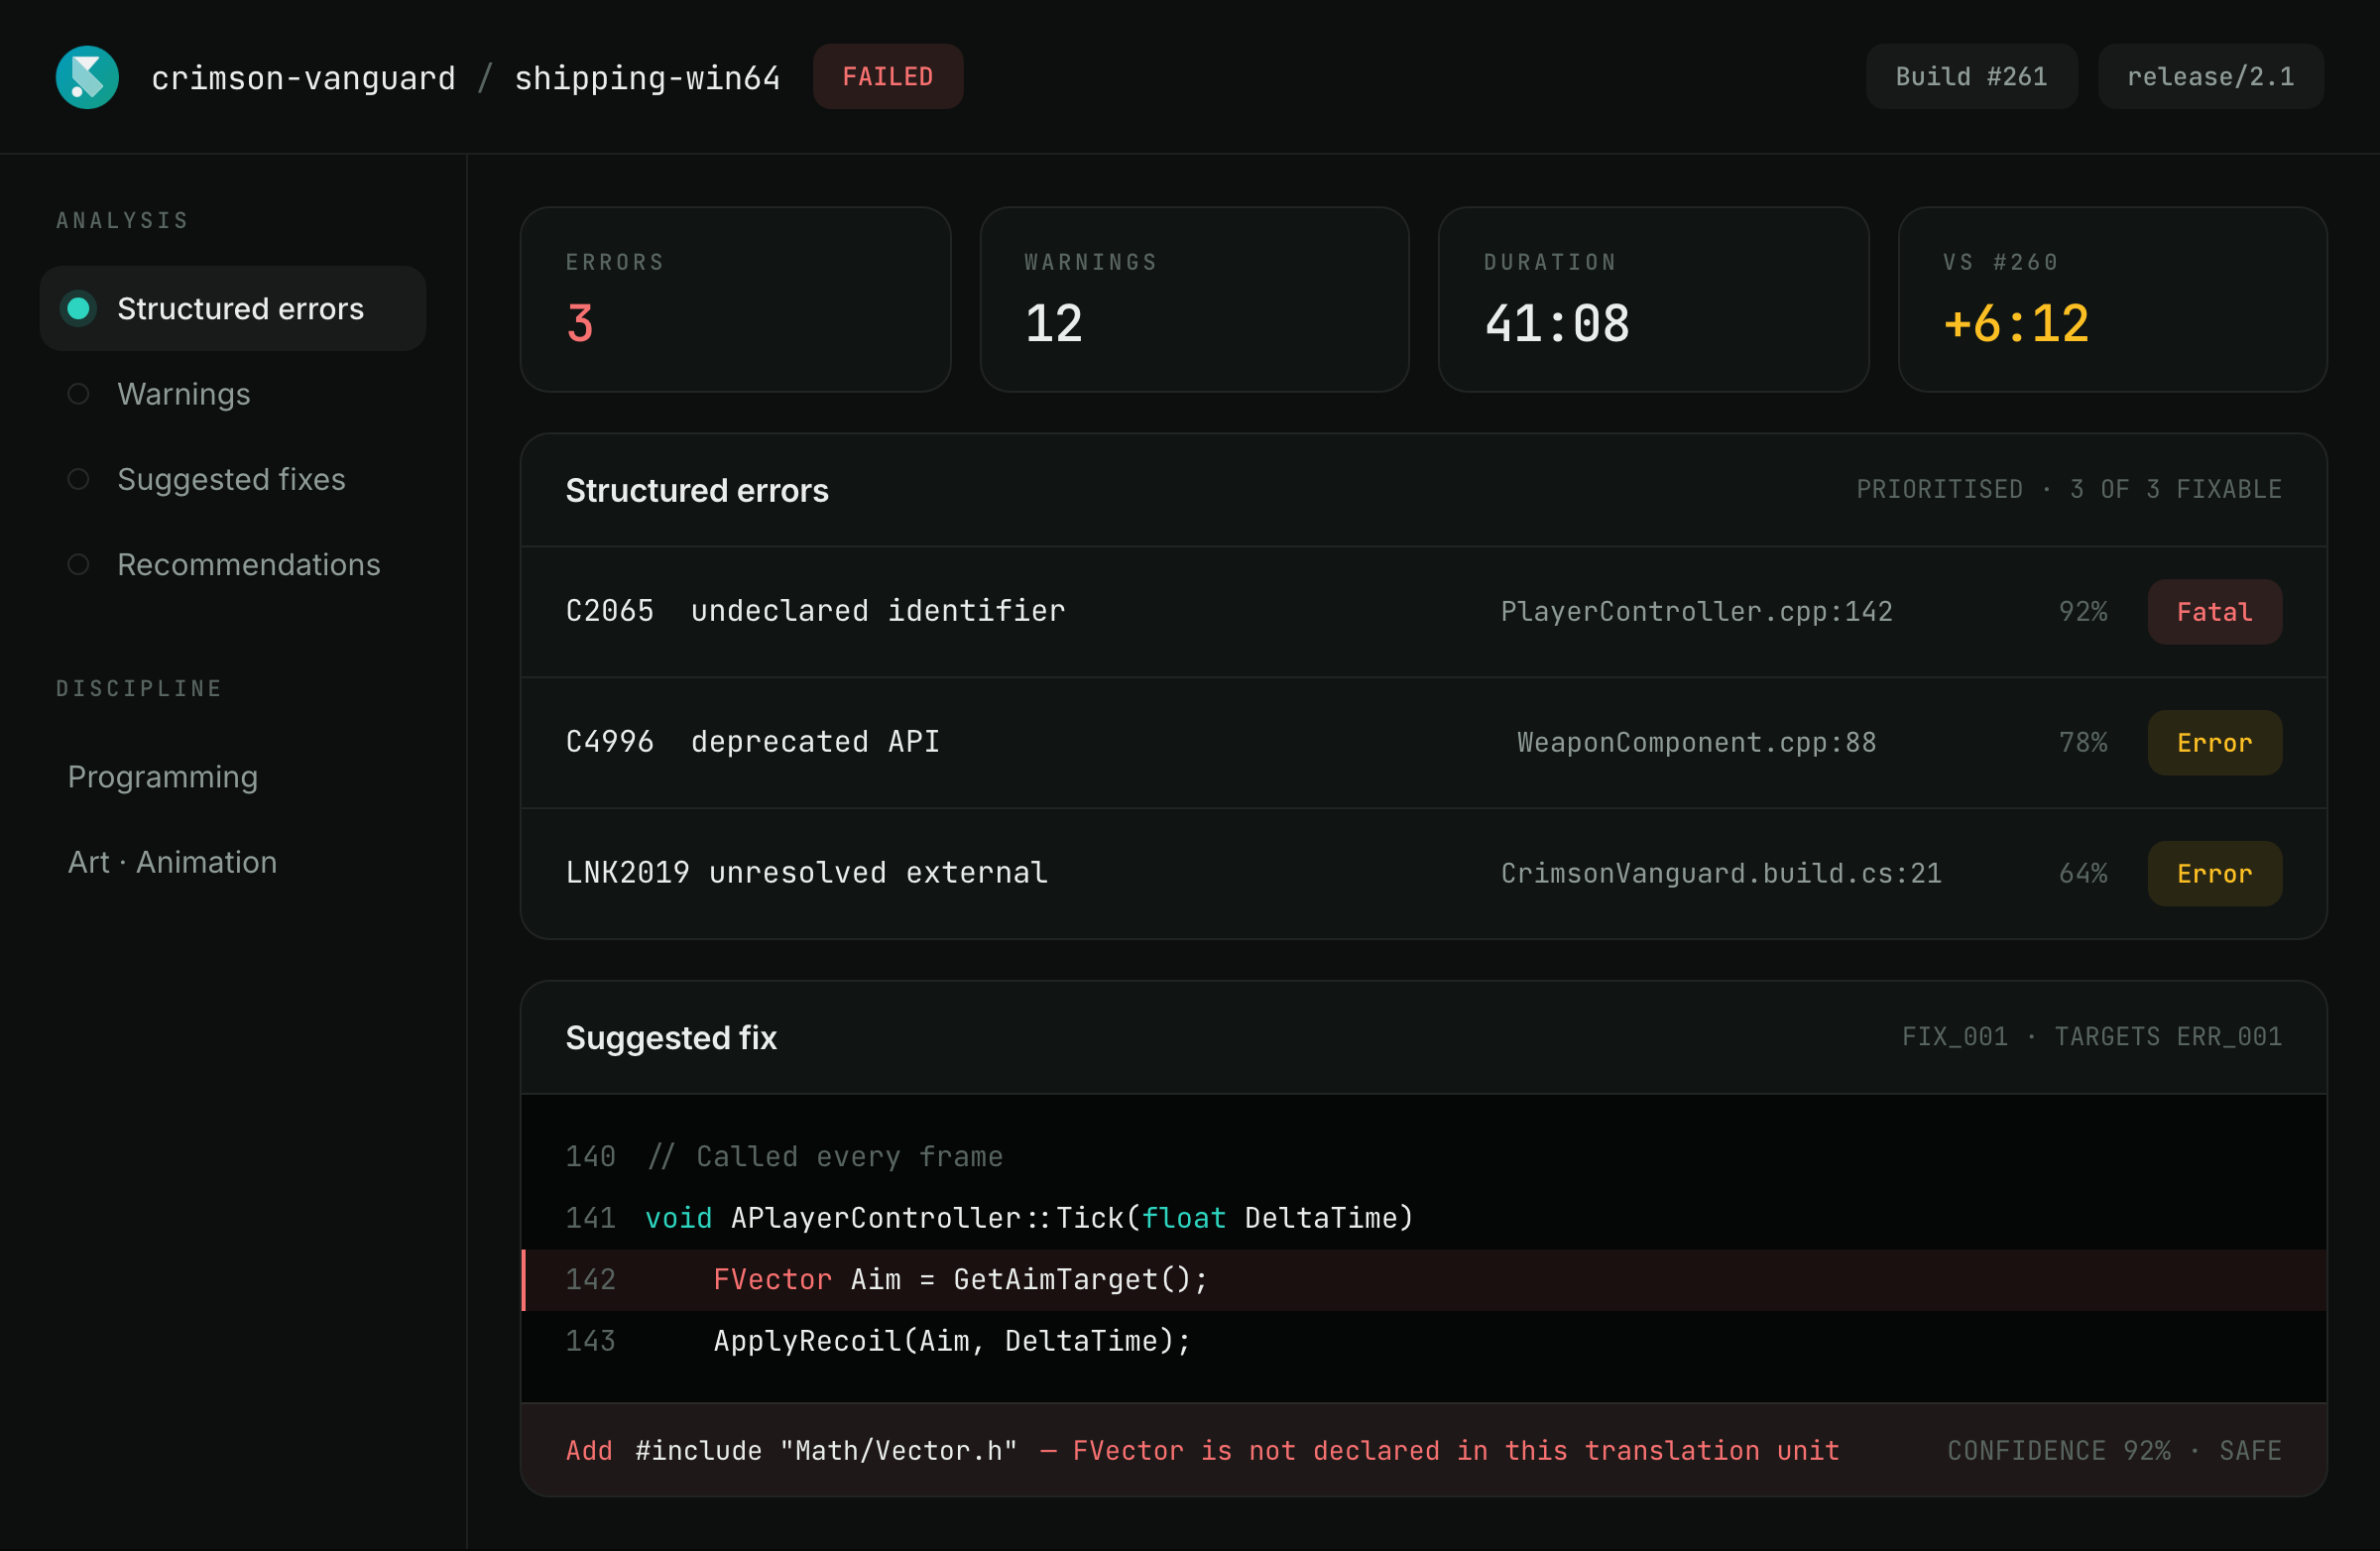Click the Add #include Math/Vector.h suggestion
Image resolution: width=2380 pixels, height=1551 pixels.
1202,1451
